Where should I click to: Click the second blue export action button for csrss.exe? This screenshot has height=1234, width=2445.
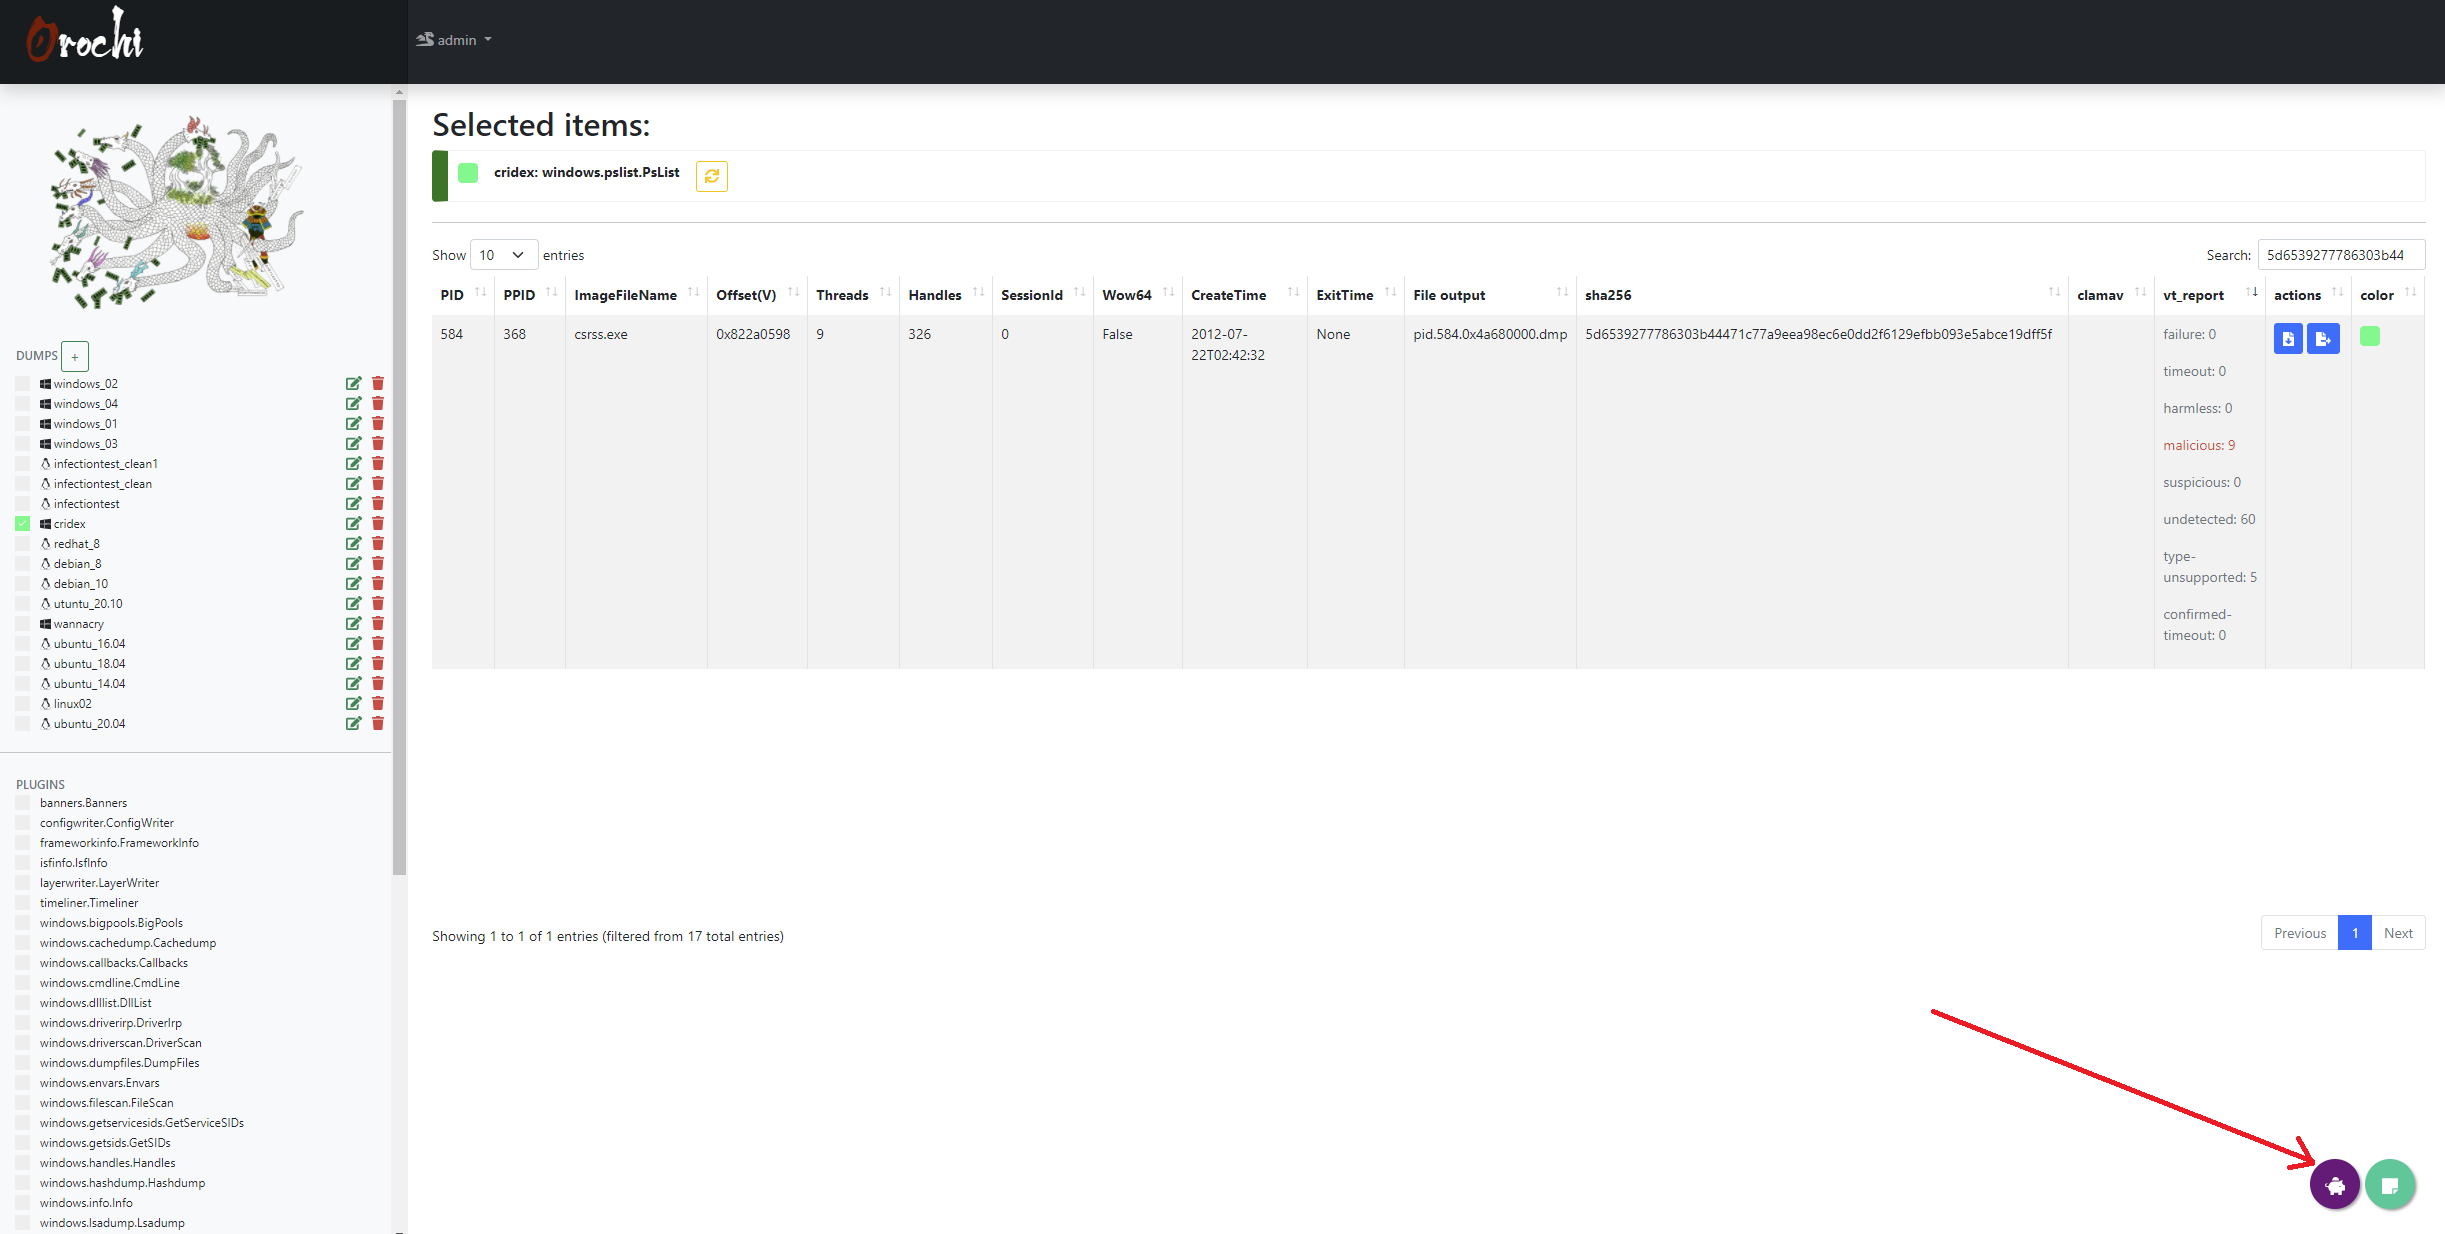click(2323, 339)
